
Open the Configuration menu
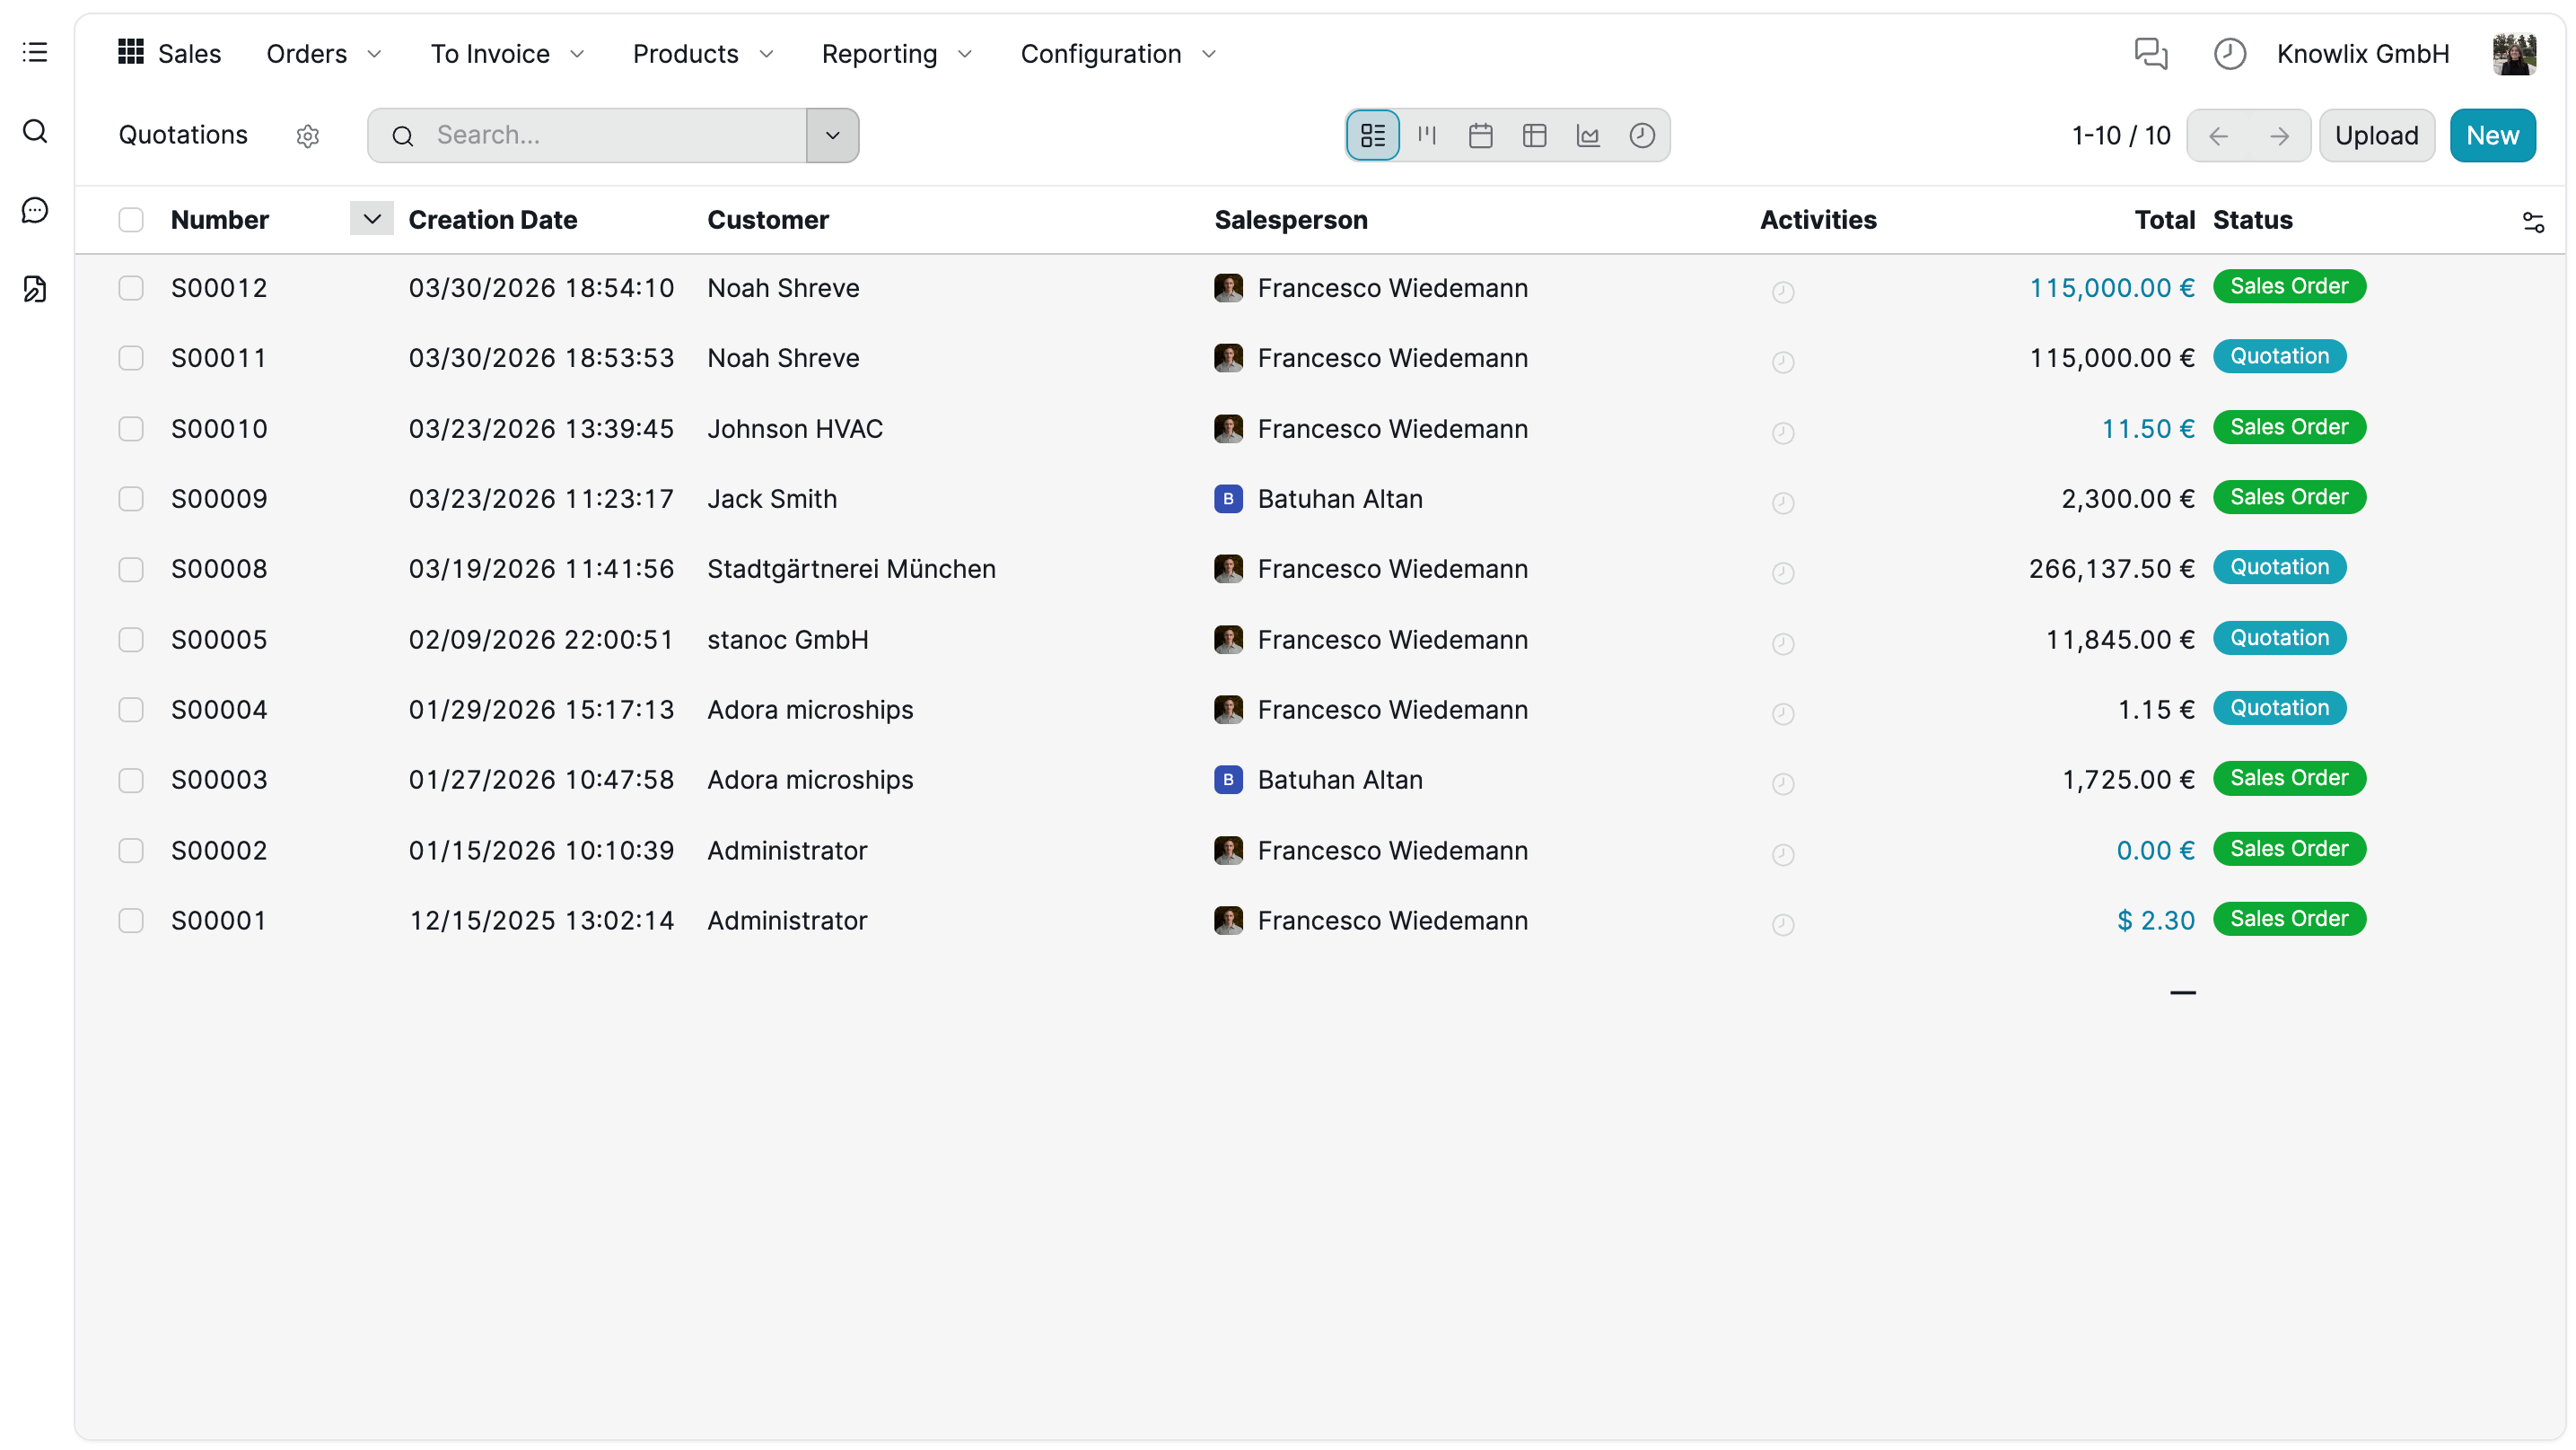(1117, 53)
